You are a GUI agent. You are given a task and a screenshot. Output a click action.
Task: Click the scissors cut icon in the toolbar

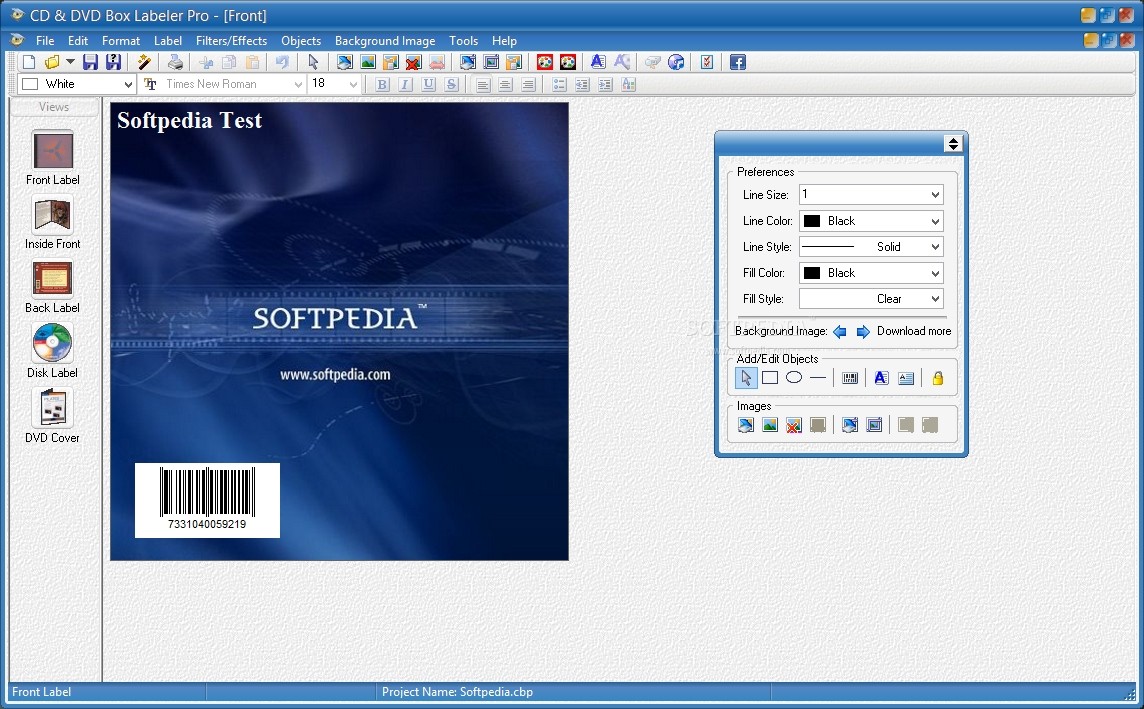(206, 62)
